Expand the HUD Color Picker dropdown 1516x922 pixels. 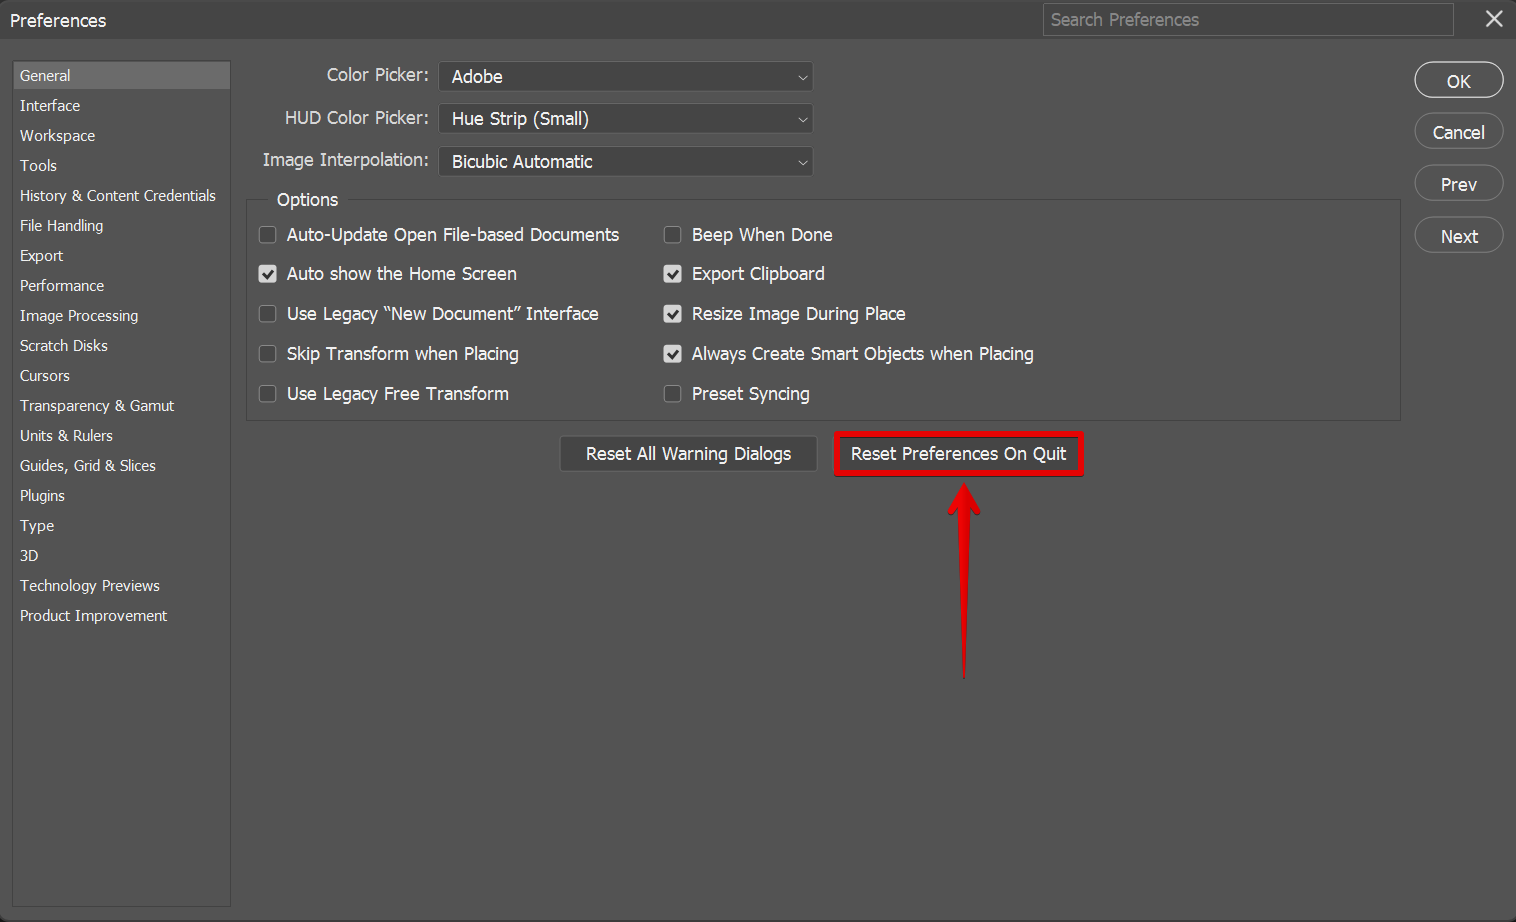click(x=625, y=119)
